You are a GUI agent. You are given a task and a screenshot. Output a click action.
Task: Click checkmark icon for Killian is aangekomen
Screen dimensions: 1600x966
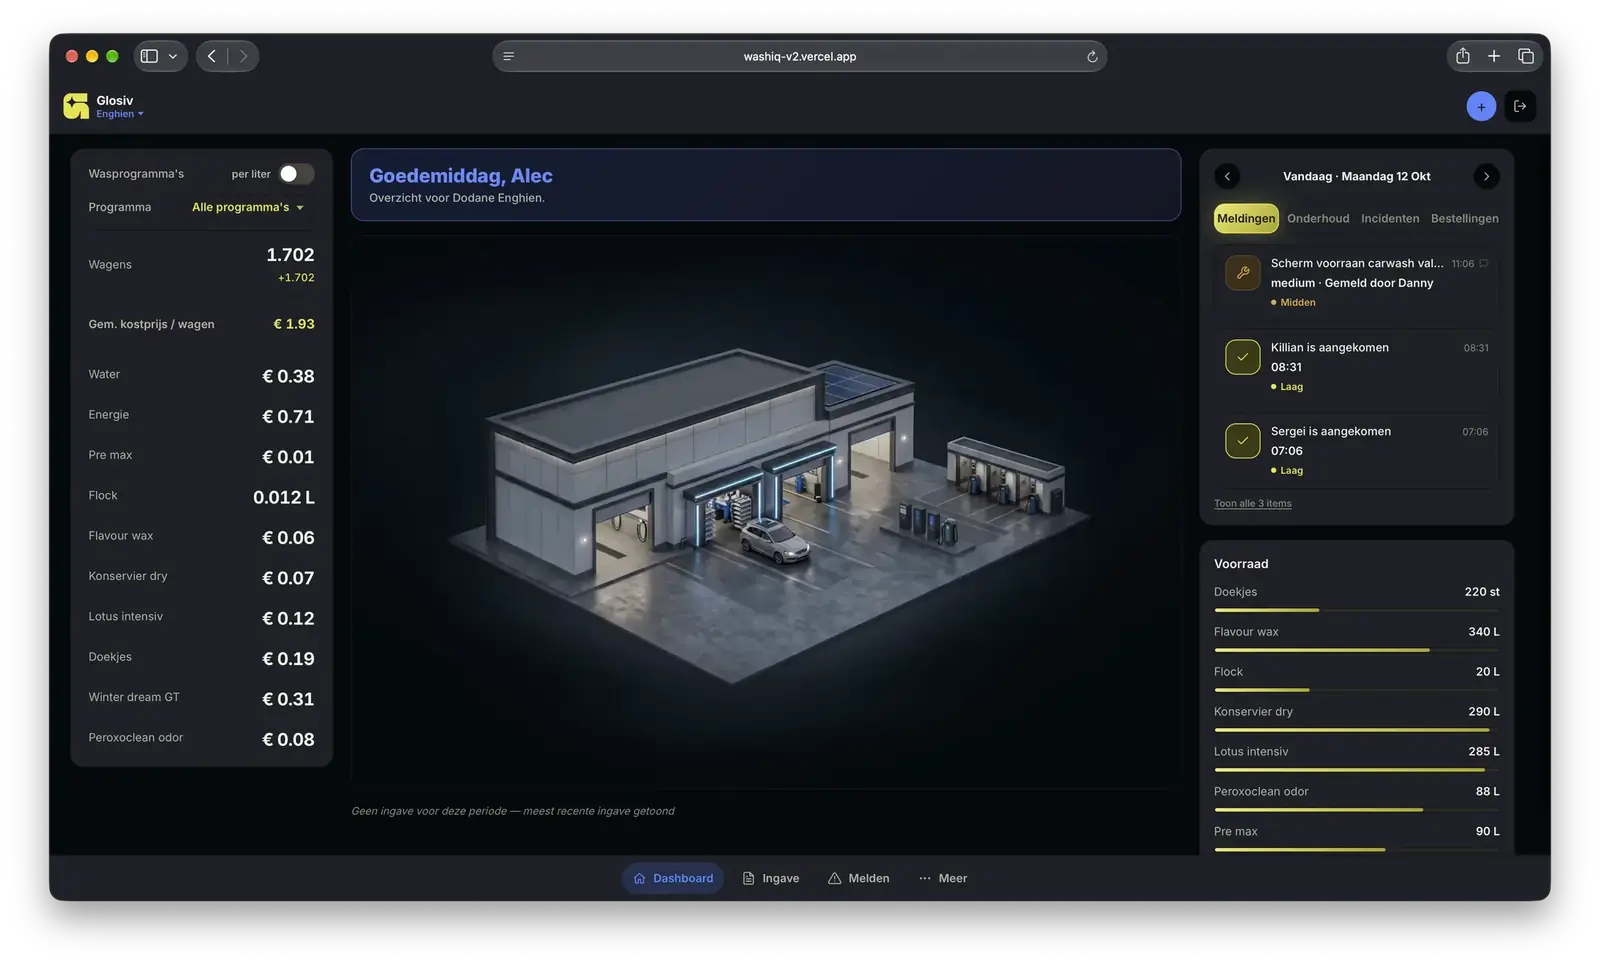click(x=1243, y=356)
